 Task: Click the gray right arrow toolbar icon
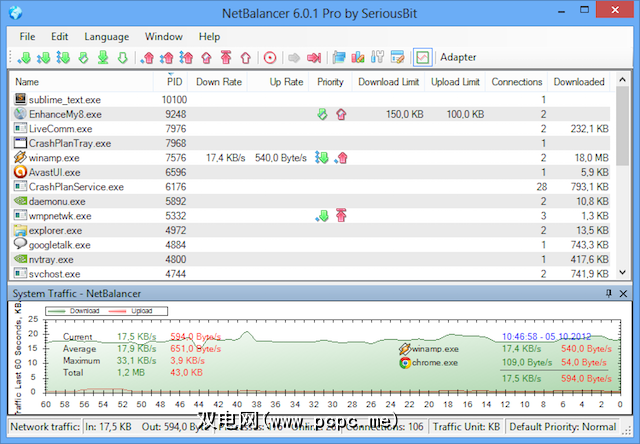click(294, 58)
